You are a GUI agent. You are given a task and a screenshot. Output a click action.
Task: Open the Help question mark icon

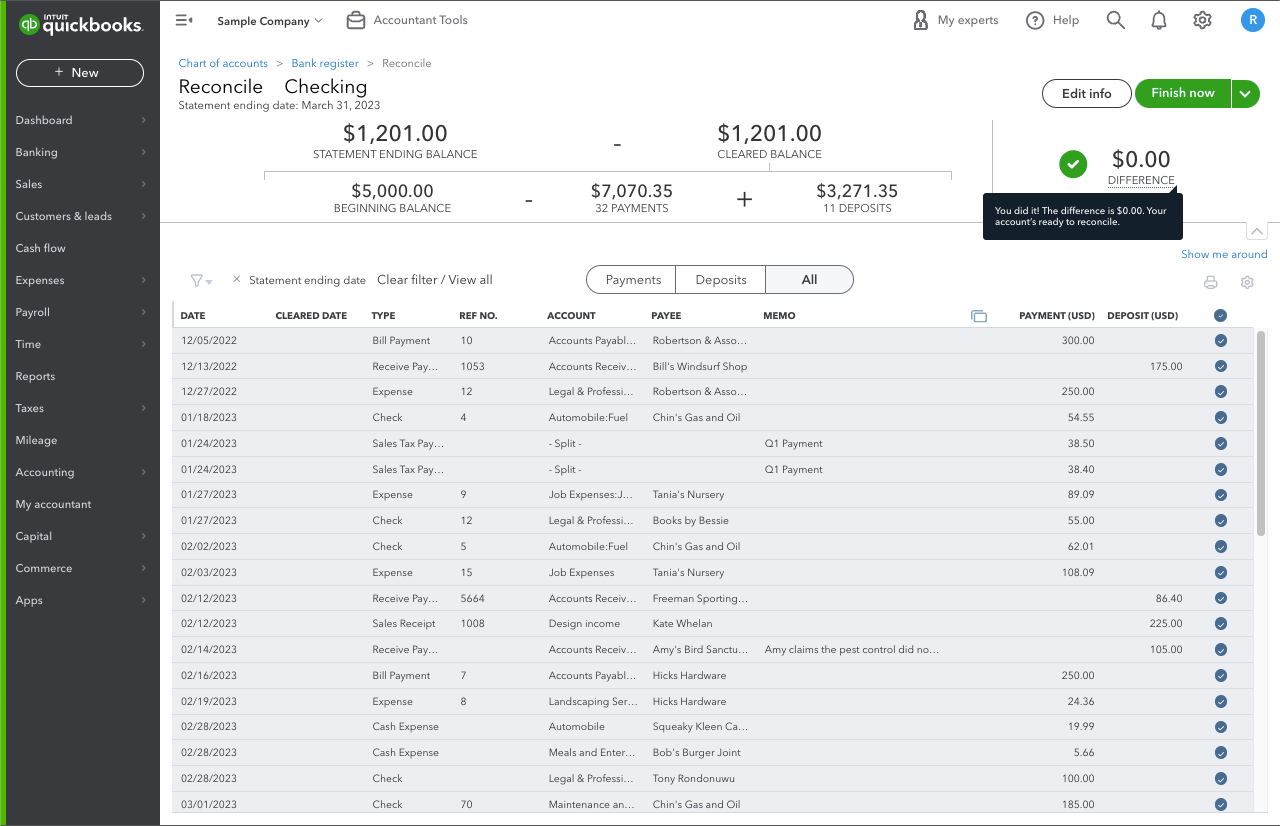click(1036, 20)
